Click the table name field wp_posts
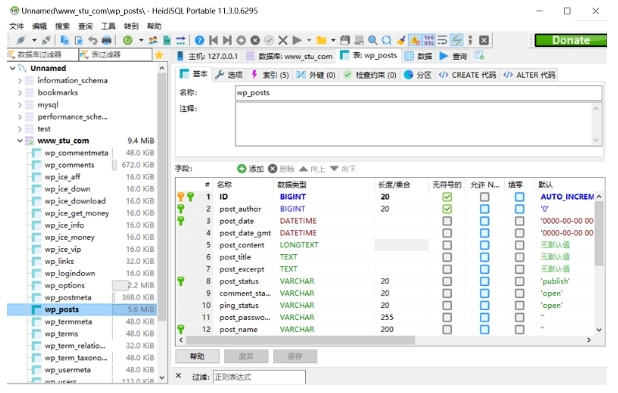This screenshot has height=393, width=618. (x=419, y=93)
